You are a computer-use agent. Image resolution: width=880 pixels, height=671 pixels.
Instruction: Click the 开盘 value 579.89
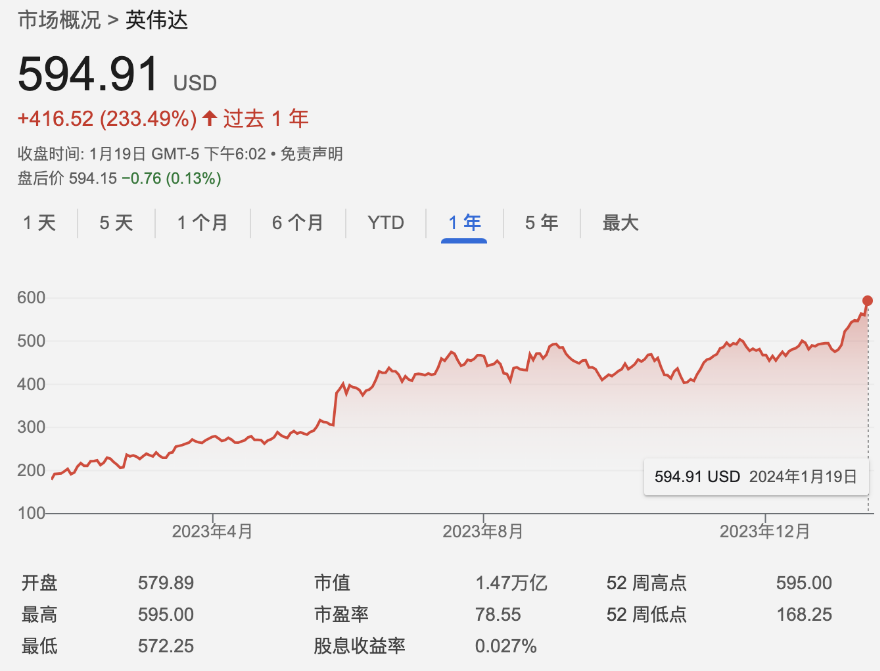pyautogui.click(x=166, y=583)
